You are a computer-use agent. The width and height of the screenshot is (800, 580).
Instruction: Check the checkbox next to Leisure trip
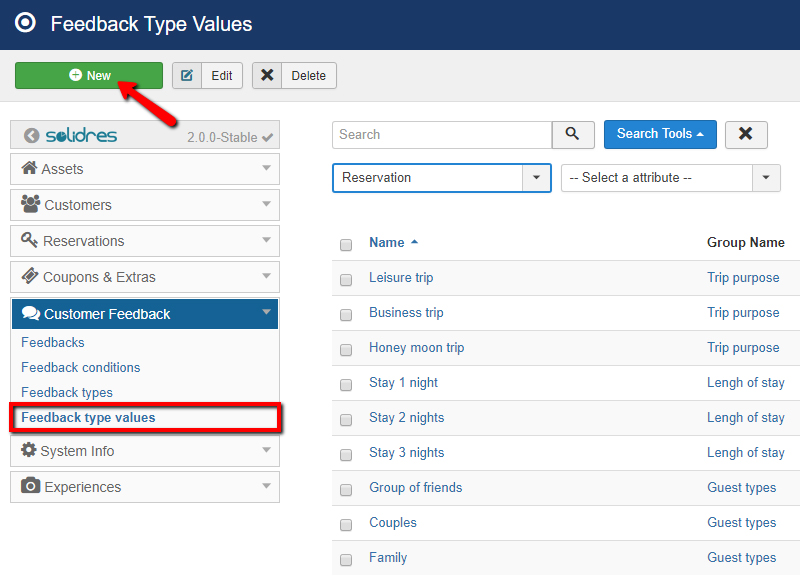pyautogui.click(x=346, y=278)
